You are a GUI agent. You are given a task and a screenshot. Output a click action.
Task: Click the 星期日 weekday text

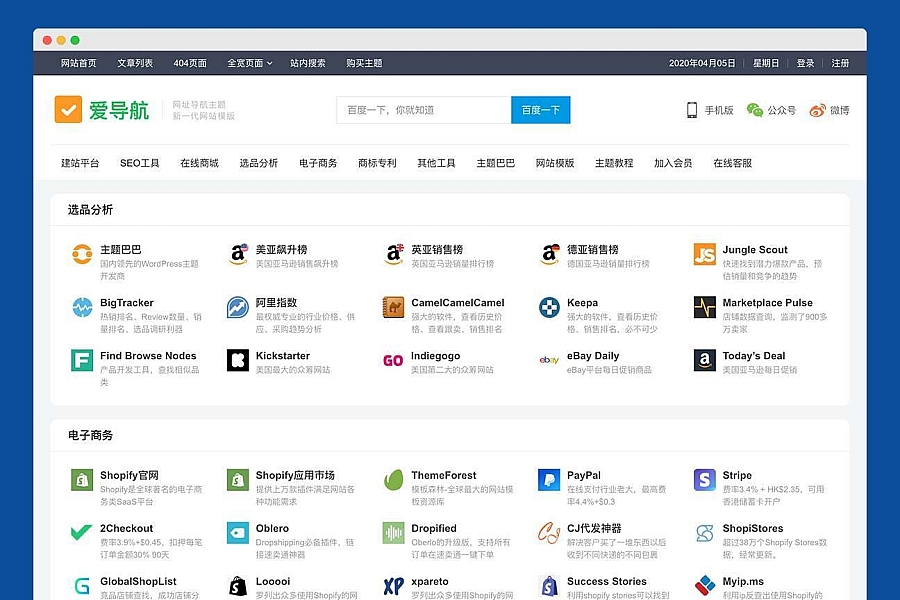click(766, 63)
